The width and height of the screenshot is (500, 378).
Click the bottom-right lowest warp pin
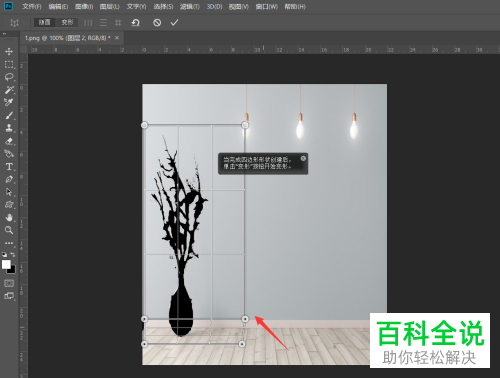pos(242,343)
